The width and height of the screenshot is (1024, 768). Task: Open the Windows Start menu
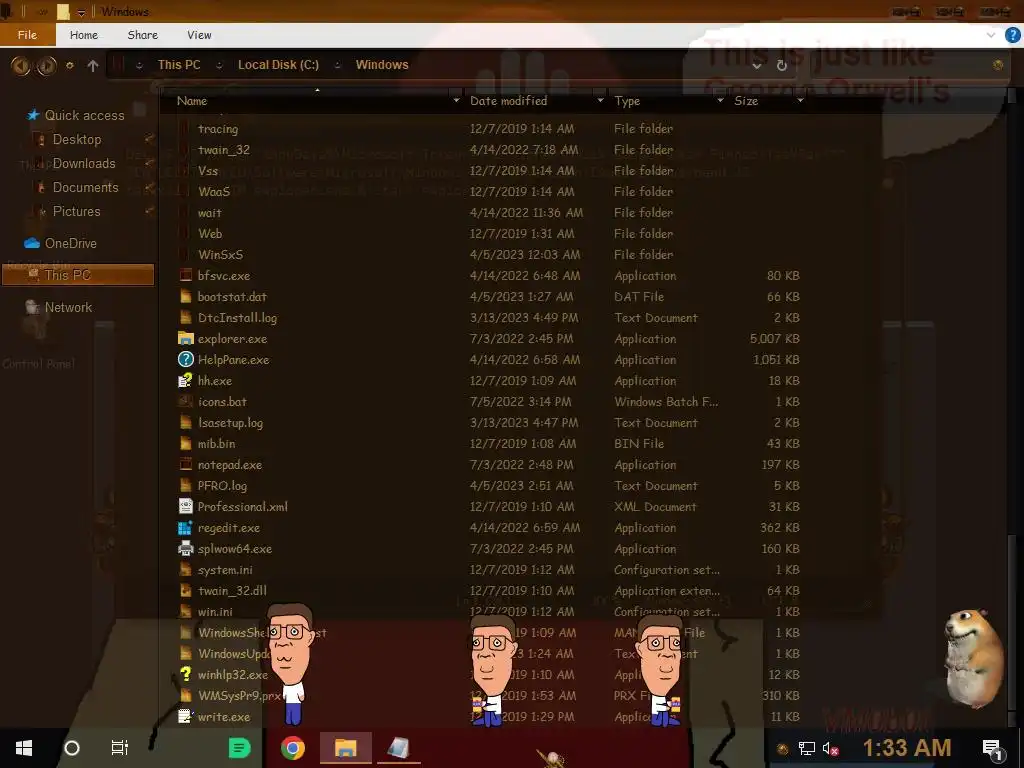click(24, 748)
